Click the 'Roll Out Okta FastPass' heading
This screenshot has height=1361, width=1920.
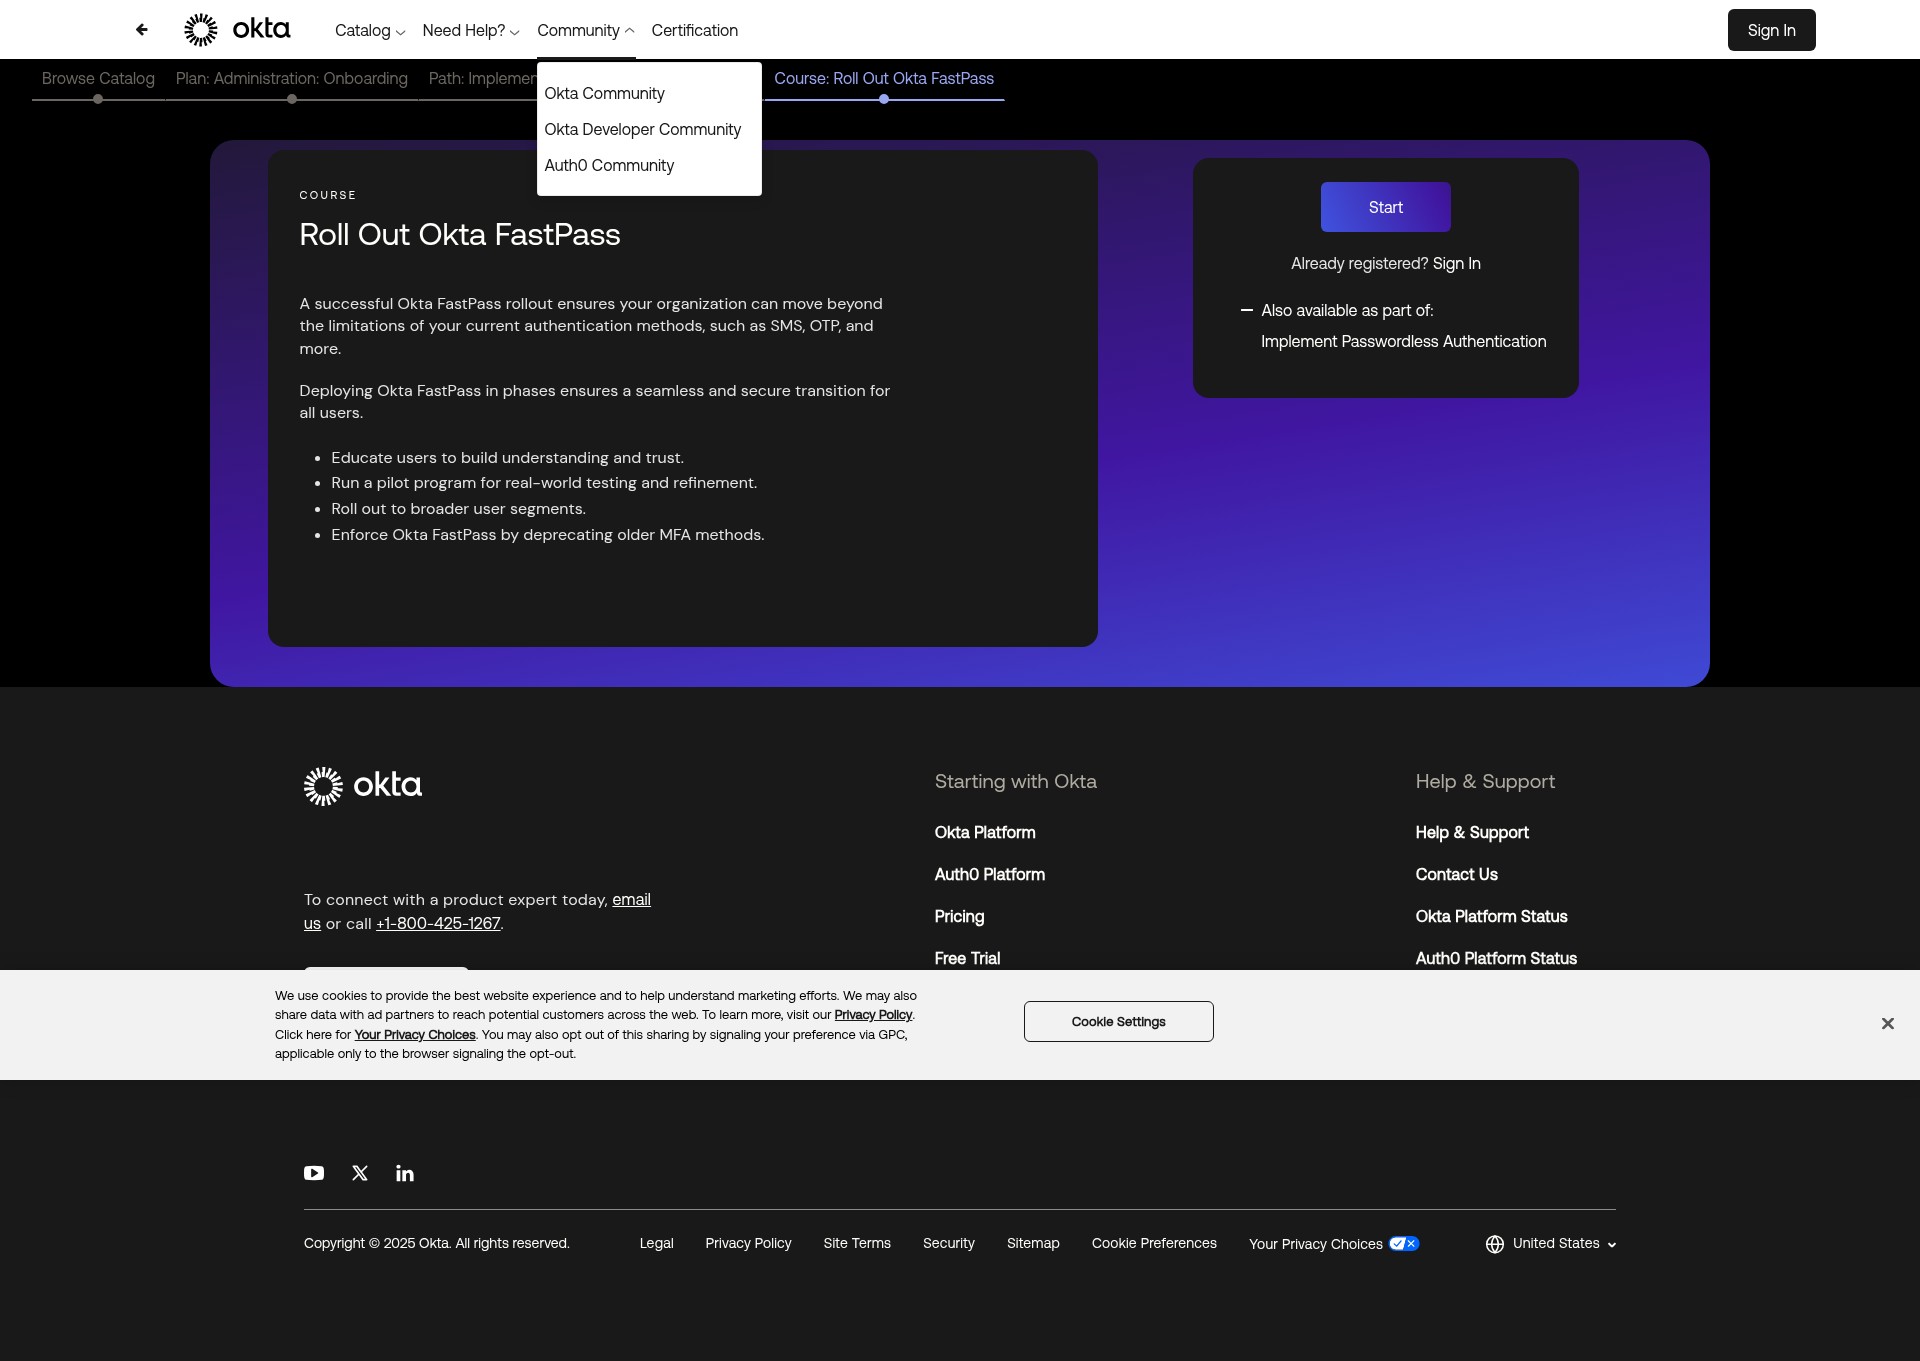460,235
